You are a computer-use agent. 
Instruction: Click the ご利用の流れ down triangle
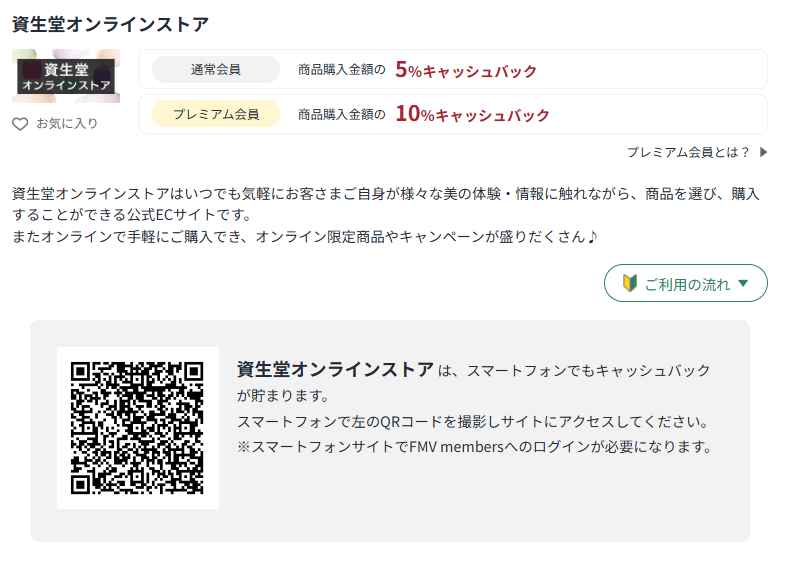pos(743,283)
